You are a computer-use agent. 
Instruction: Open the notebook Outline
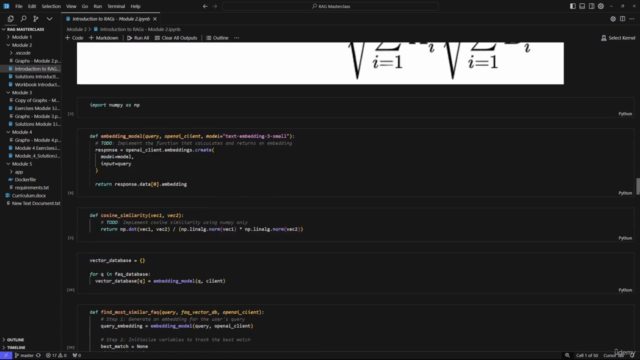pyautogui.click(x=217, y=38)
